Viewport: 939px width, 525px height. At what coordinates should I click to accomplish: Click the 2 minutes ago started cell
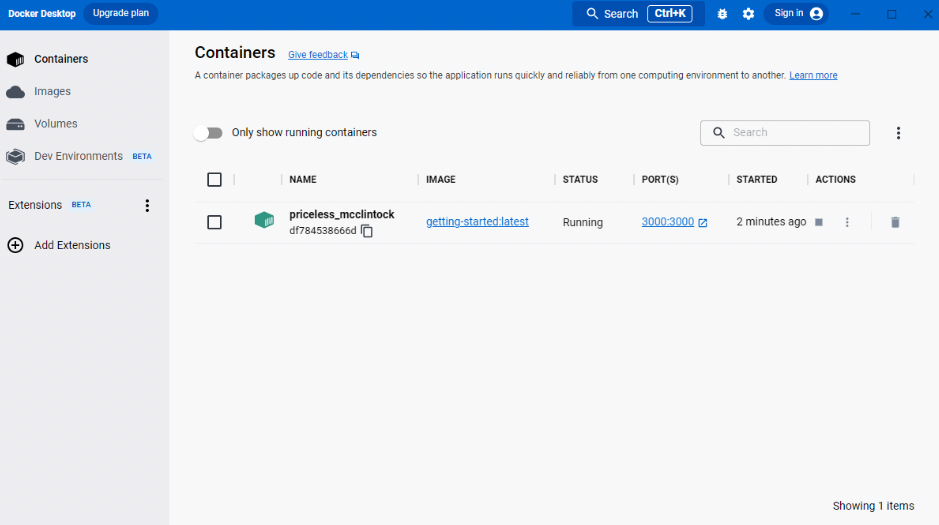(771, 221)
